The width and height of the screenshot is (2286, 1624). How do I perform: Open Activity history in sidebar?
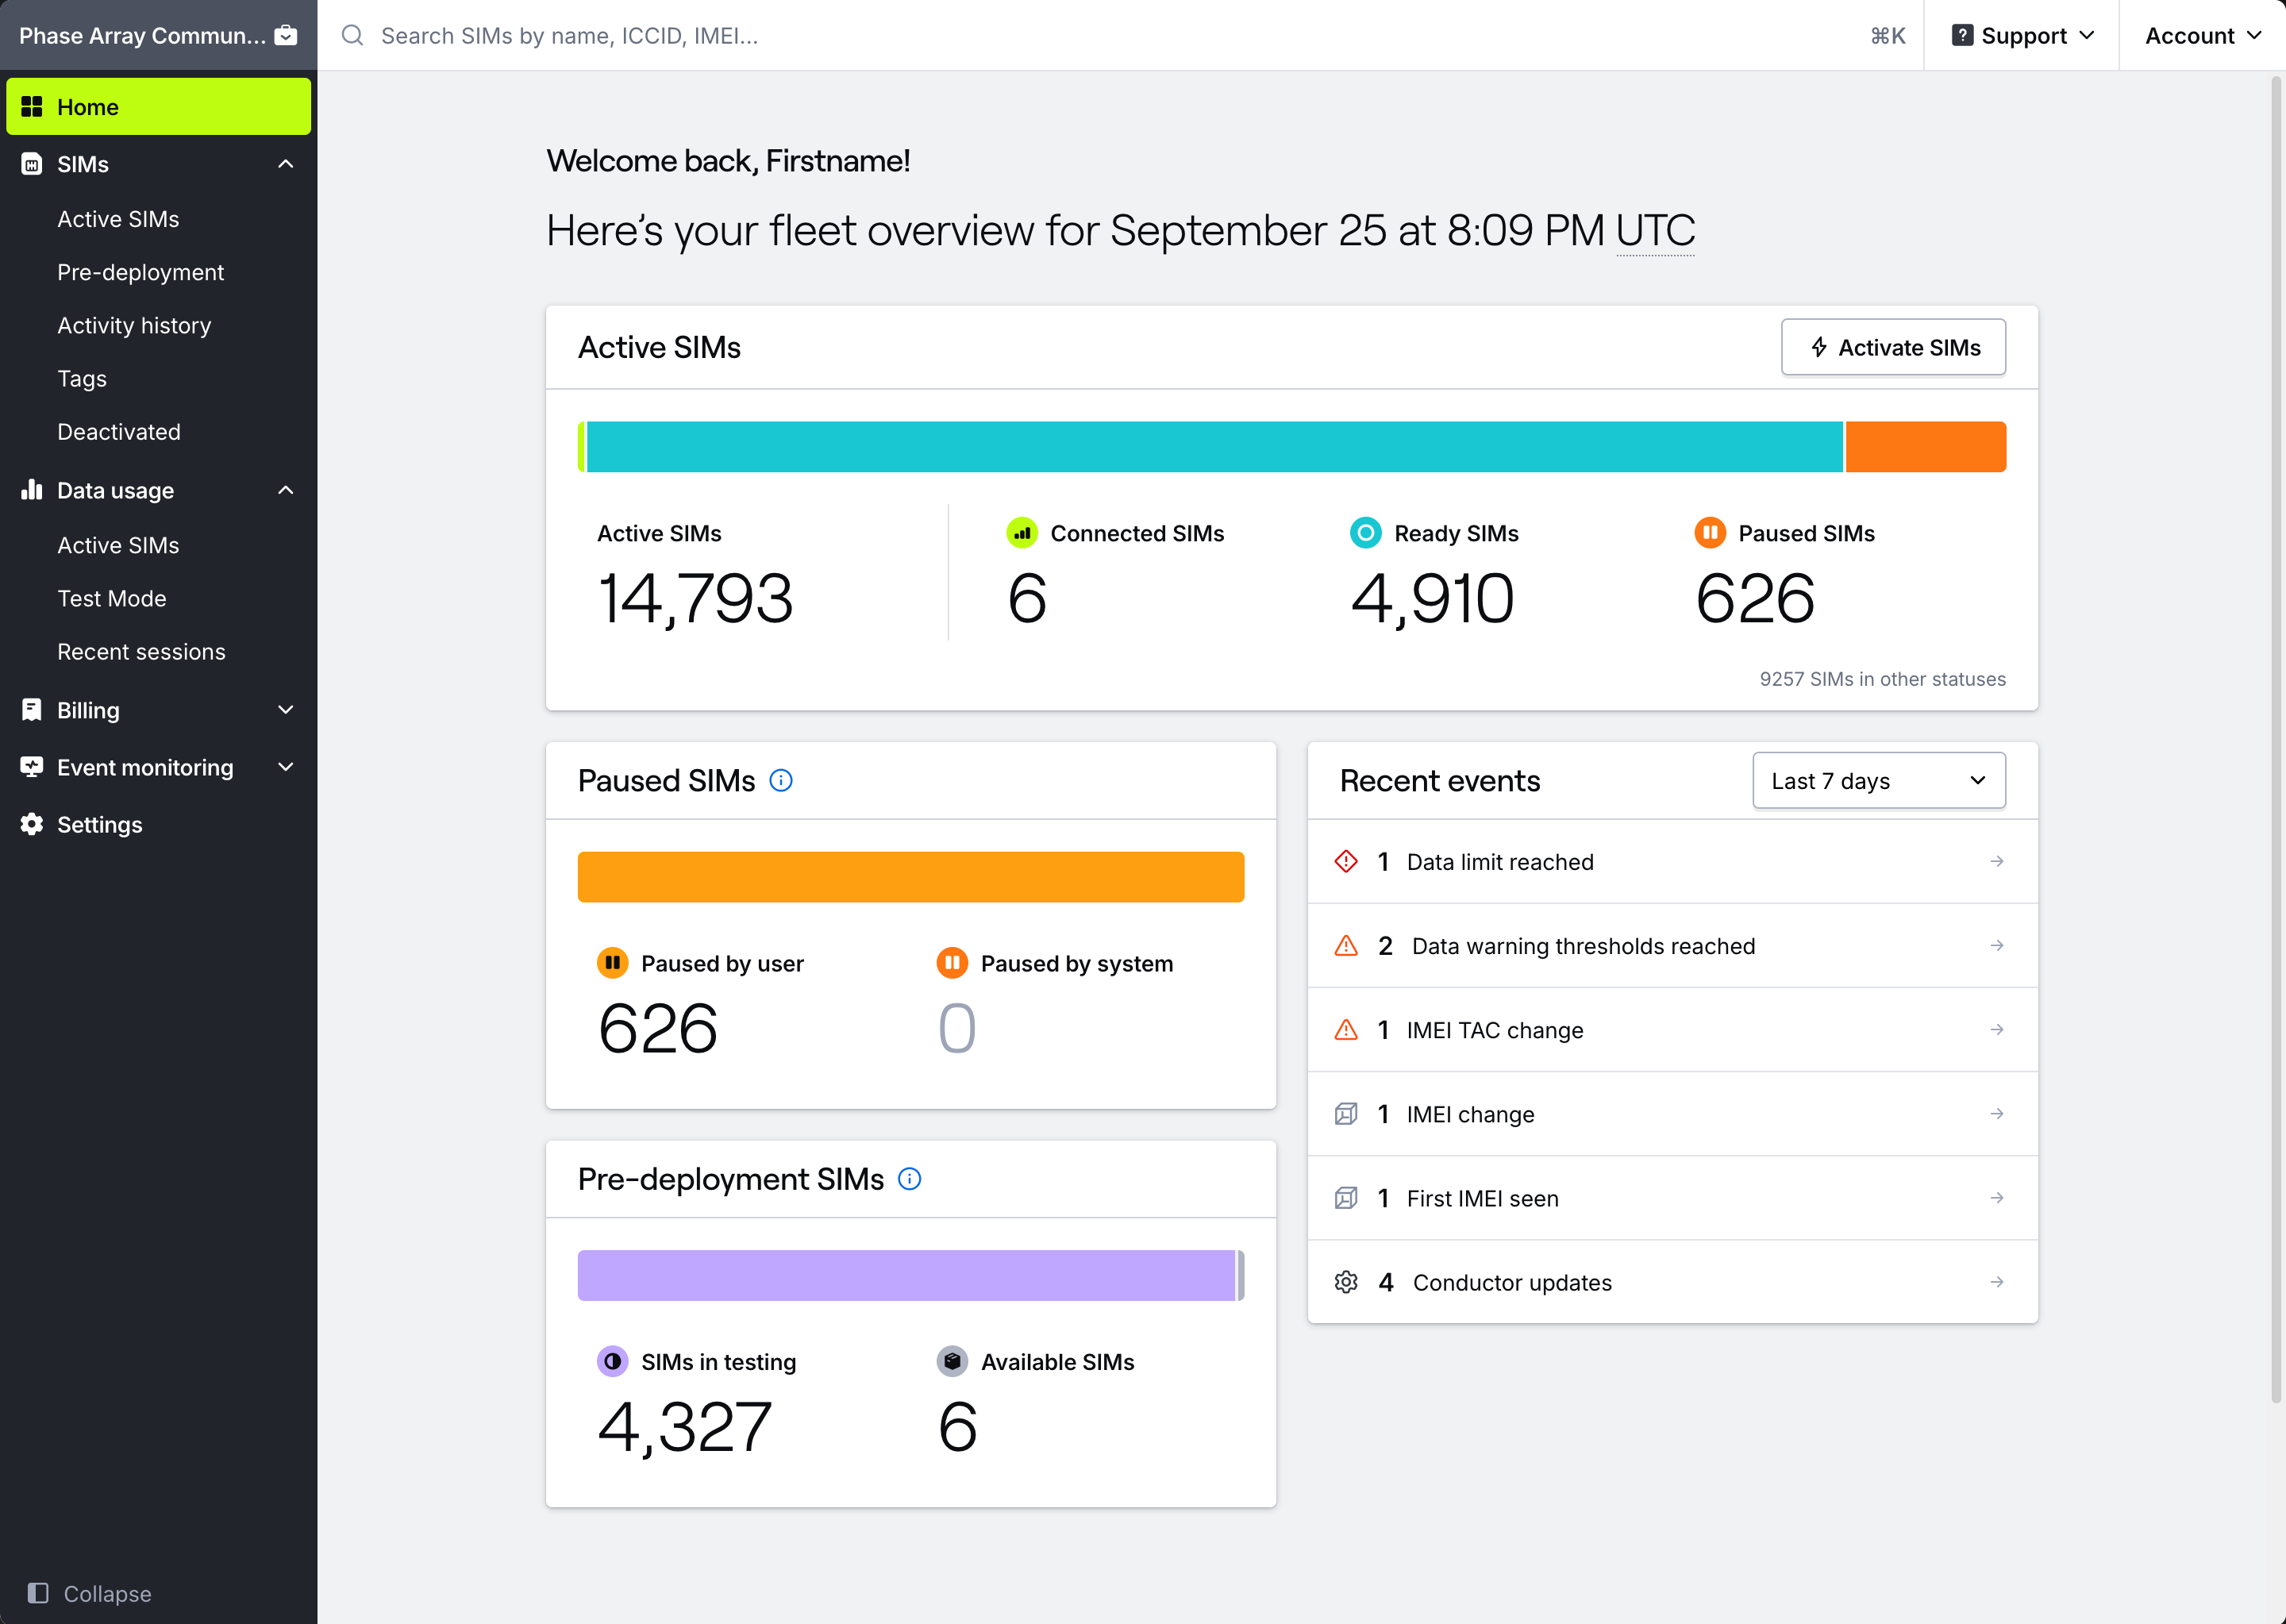pyautogui.click(x=134, y=325)
